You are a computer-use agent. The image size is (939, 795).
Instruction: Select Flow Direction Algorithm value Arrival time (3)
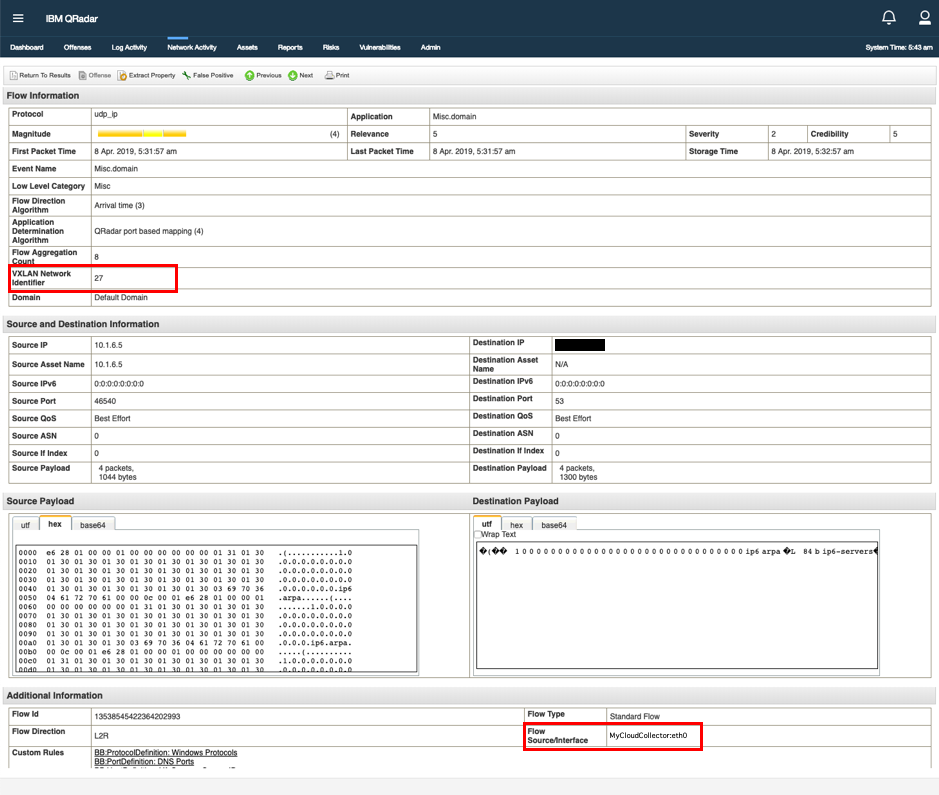click(119, 205)
